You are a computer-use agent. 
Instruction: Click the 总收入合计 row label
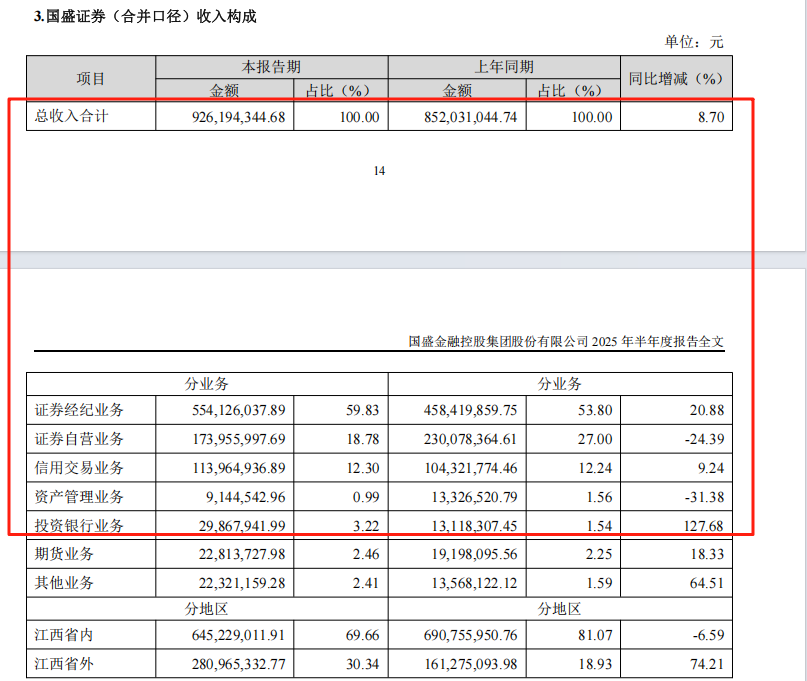tap(71, 117)
